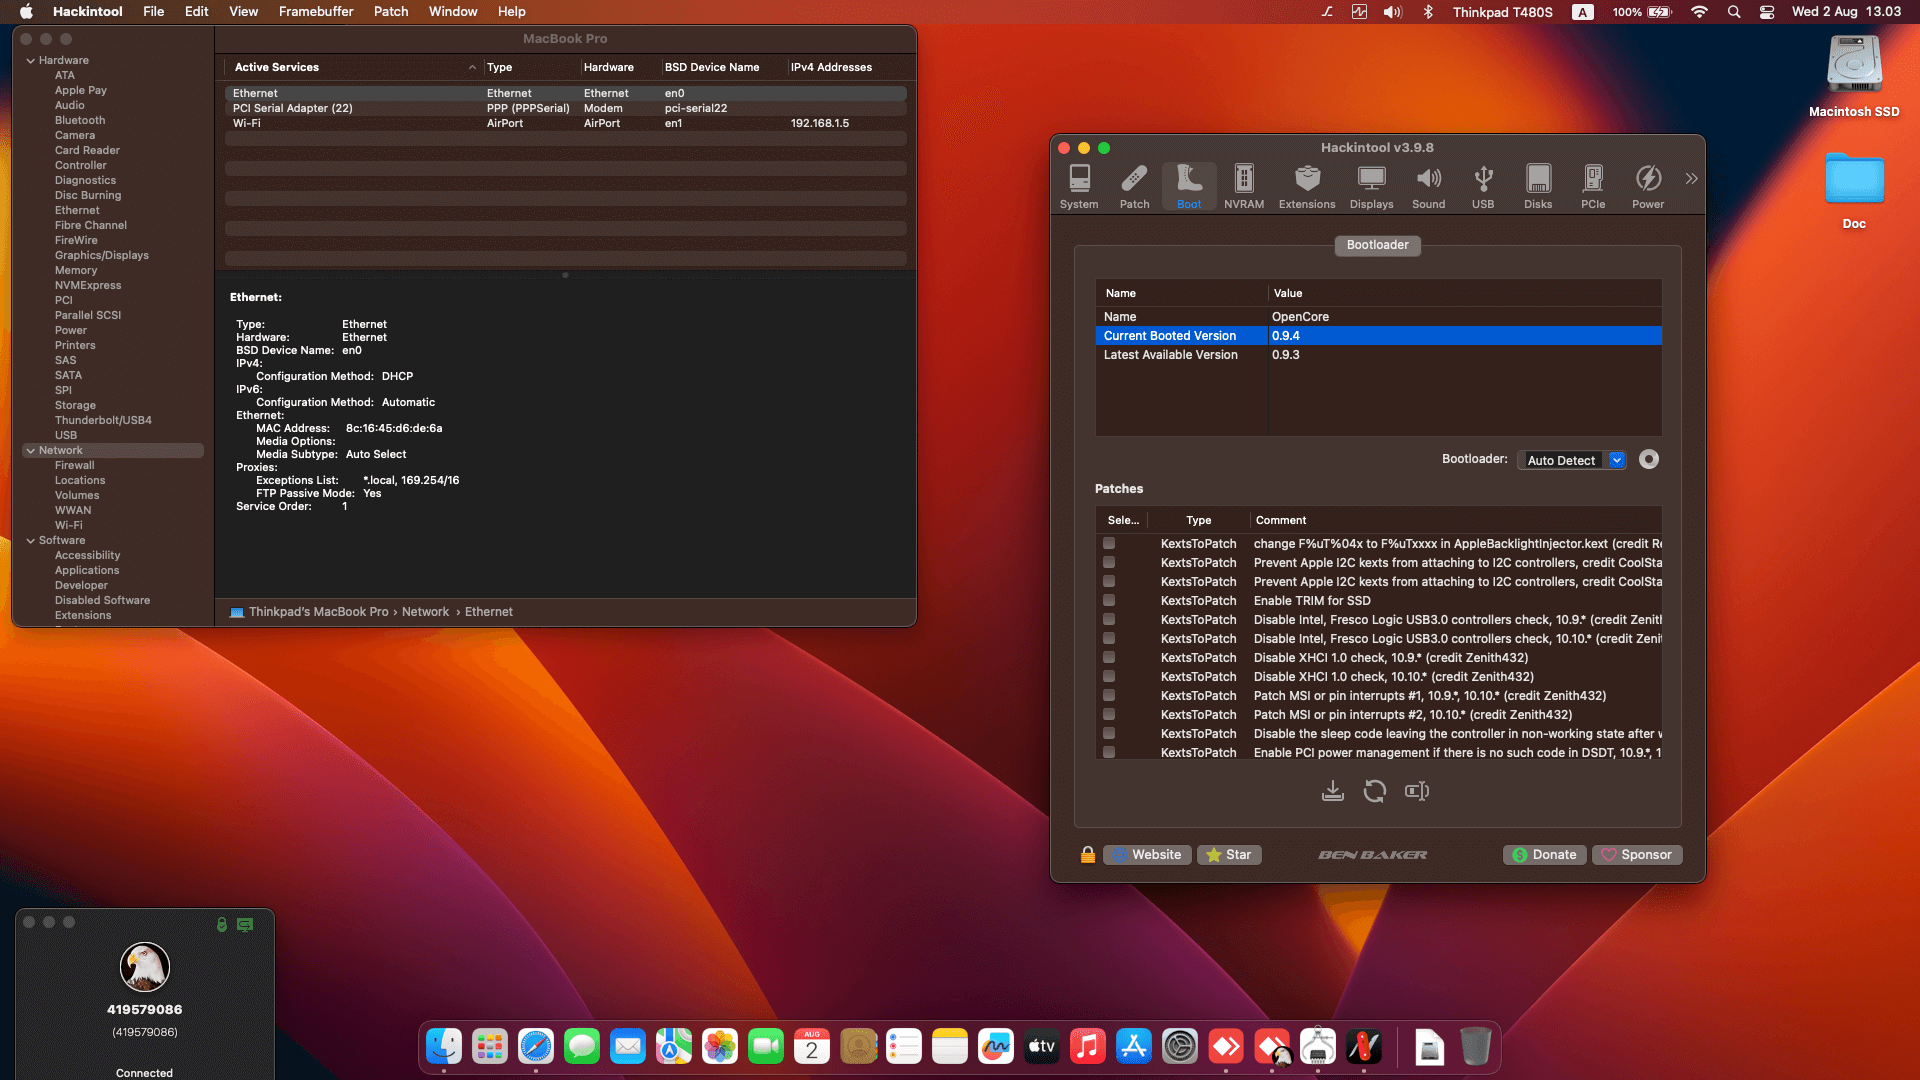Image resolution: width=1920 pixels, height=1080 pixels.
Task: Check the Enable TRIM for SSD checkbox
Action: point(1109,601)
